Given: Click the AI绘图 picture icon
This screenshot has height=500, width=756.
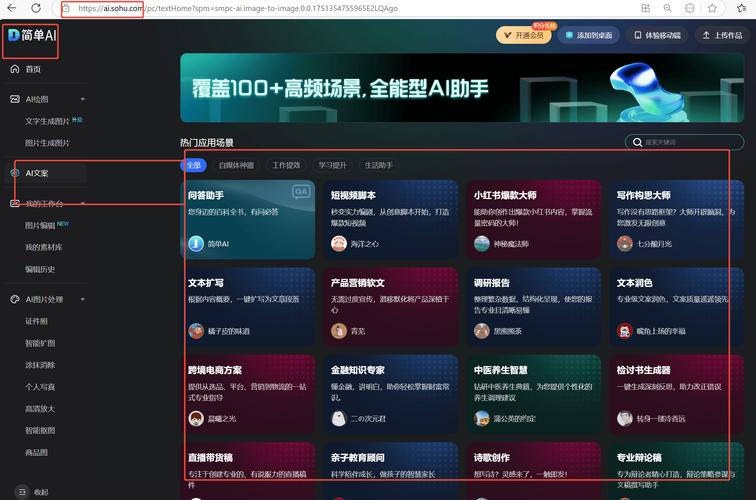Looking at the screenshot, I should coord(15,99).
